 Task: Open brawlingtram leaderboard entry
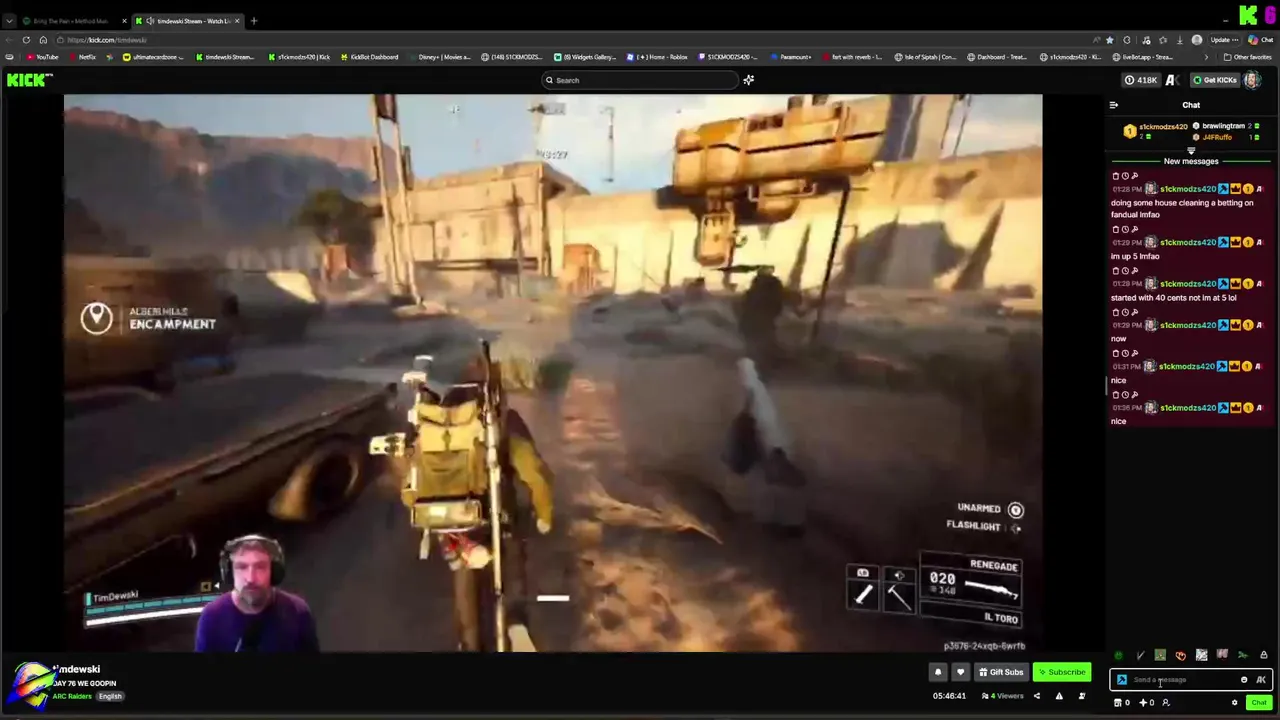(x=1227, y=126)
